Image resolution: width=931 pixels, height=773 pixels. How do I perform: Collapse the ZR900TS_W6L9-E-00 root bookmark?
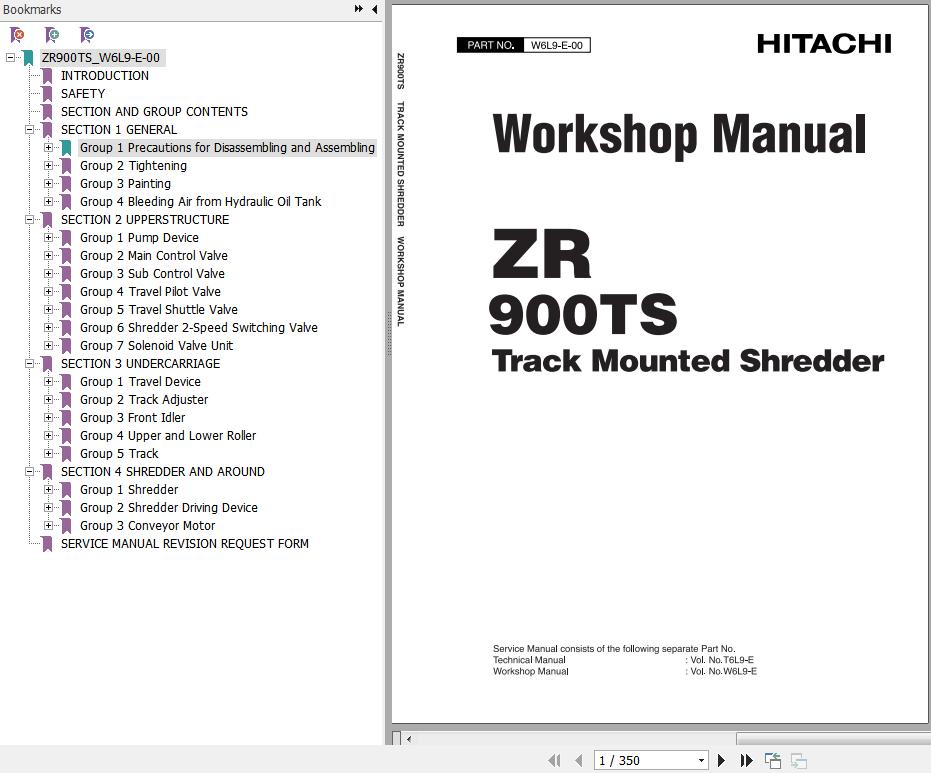(x=10, y=58)
